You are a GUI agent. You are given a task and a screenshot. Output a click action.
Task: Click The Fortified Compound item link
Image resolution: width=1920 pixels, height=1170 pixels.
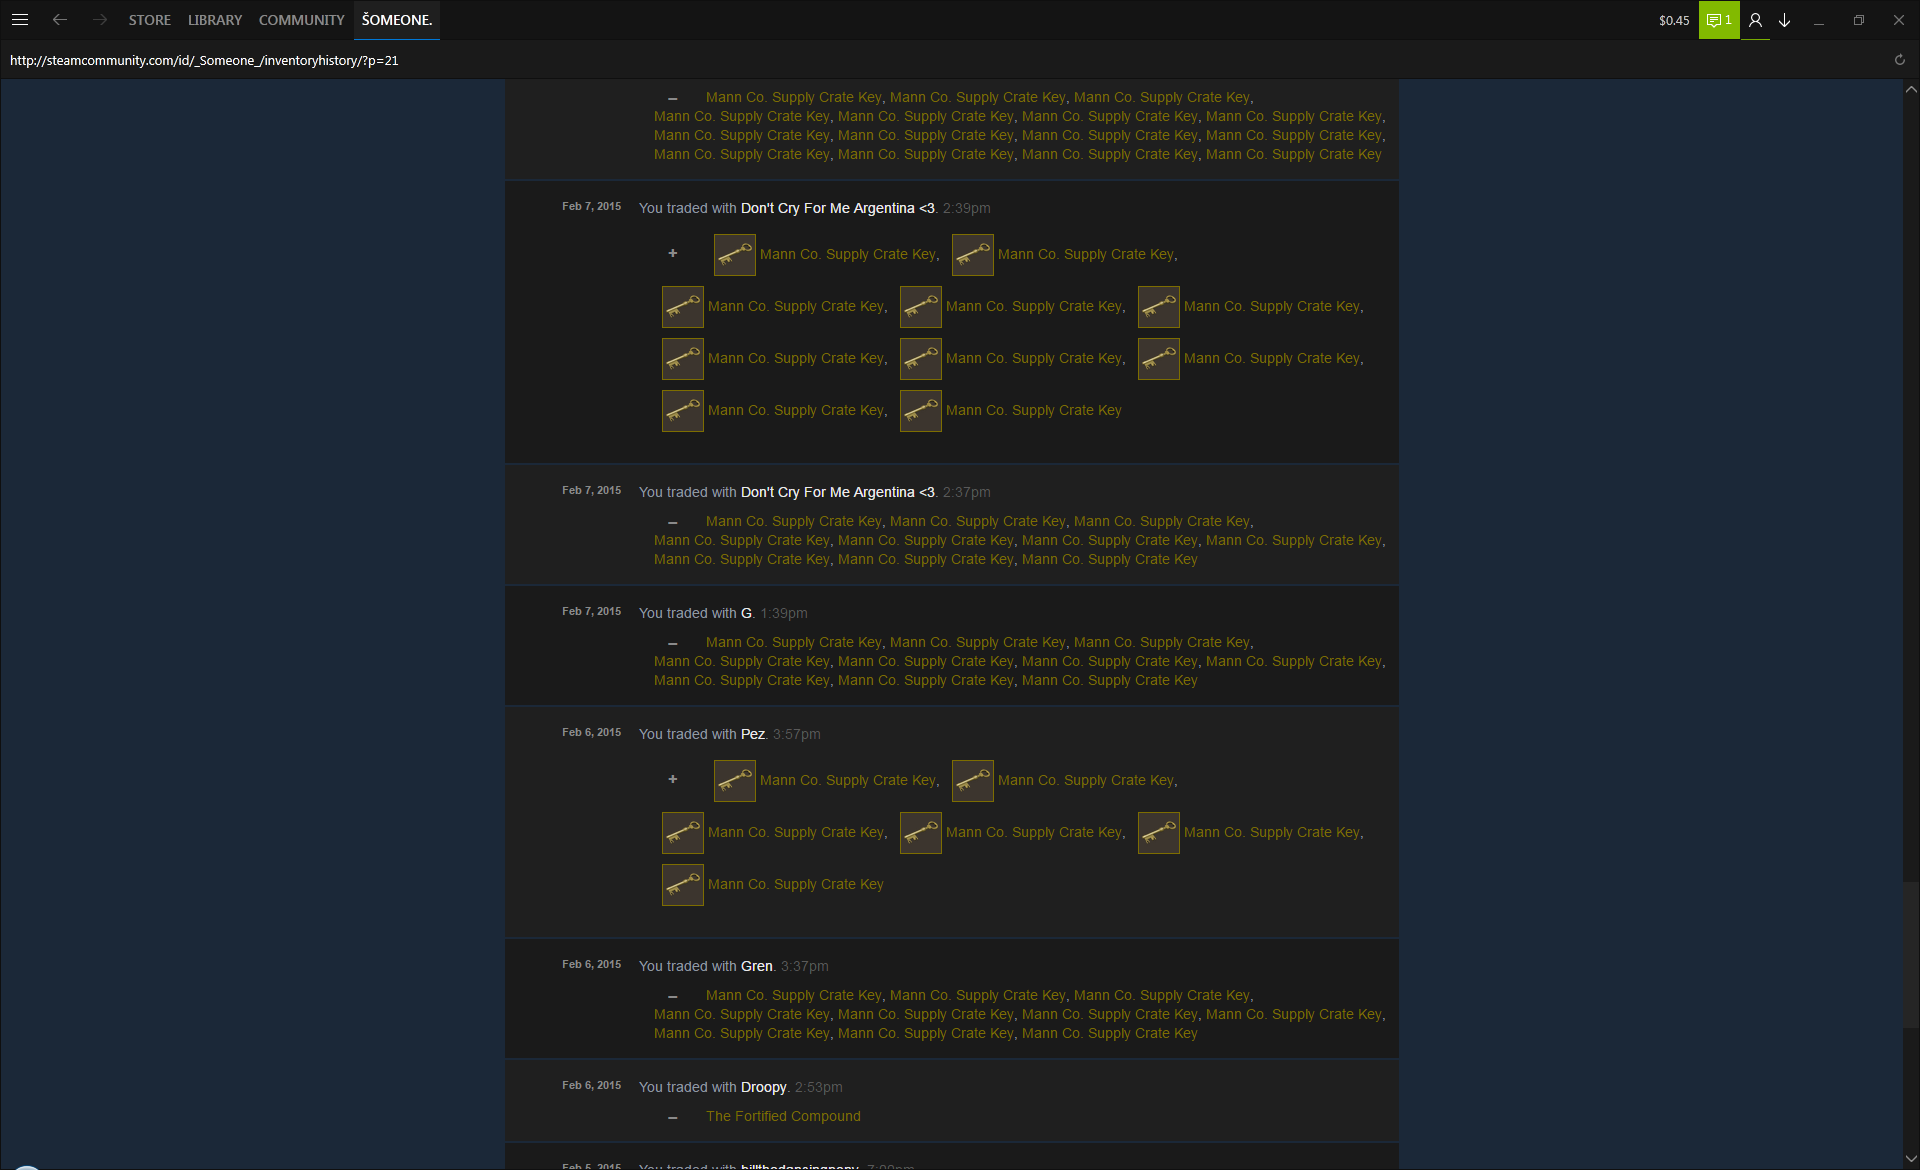pyautogui.click(x=783, y=1116)
